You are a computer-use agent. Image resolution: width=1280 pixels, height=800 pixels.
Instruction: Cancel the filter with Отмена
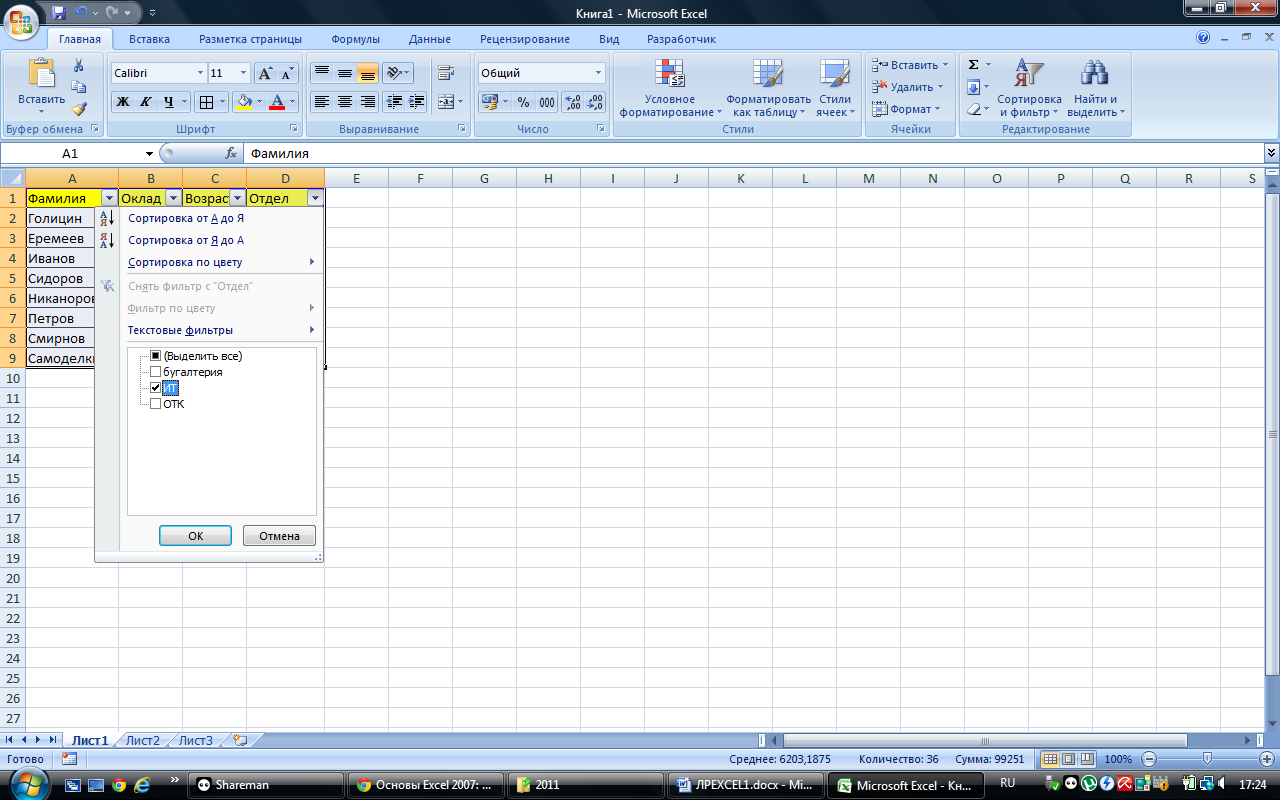click(x=279, y=536)
